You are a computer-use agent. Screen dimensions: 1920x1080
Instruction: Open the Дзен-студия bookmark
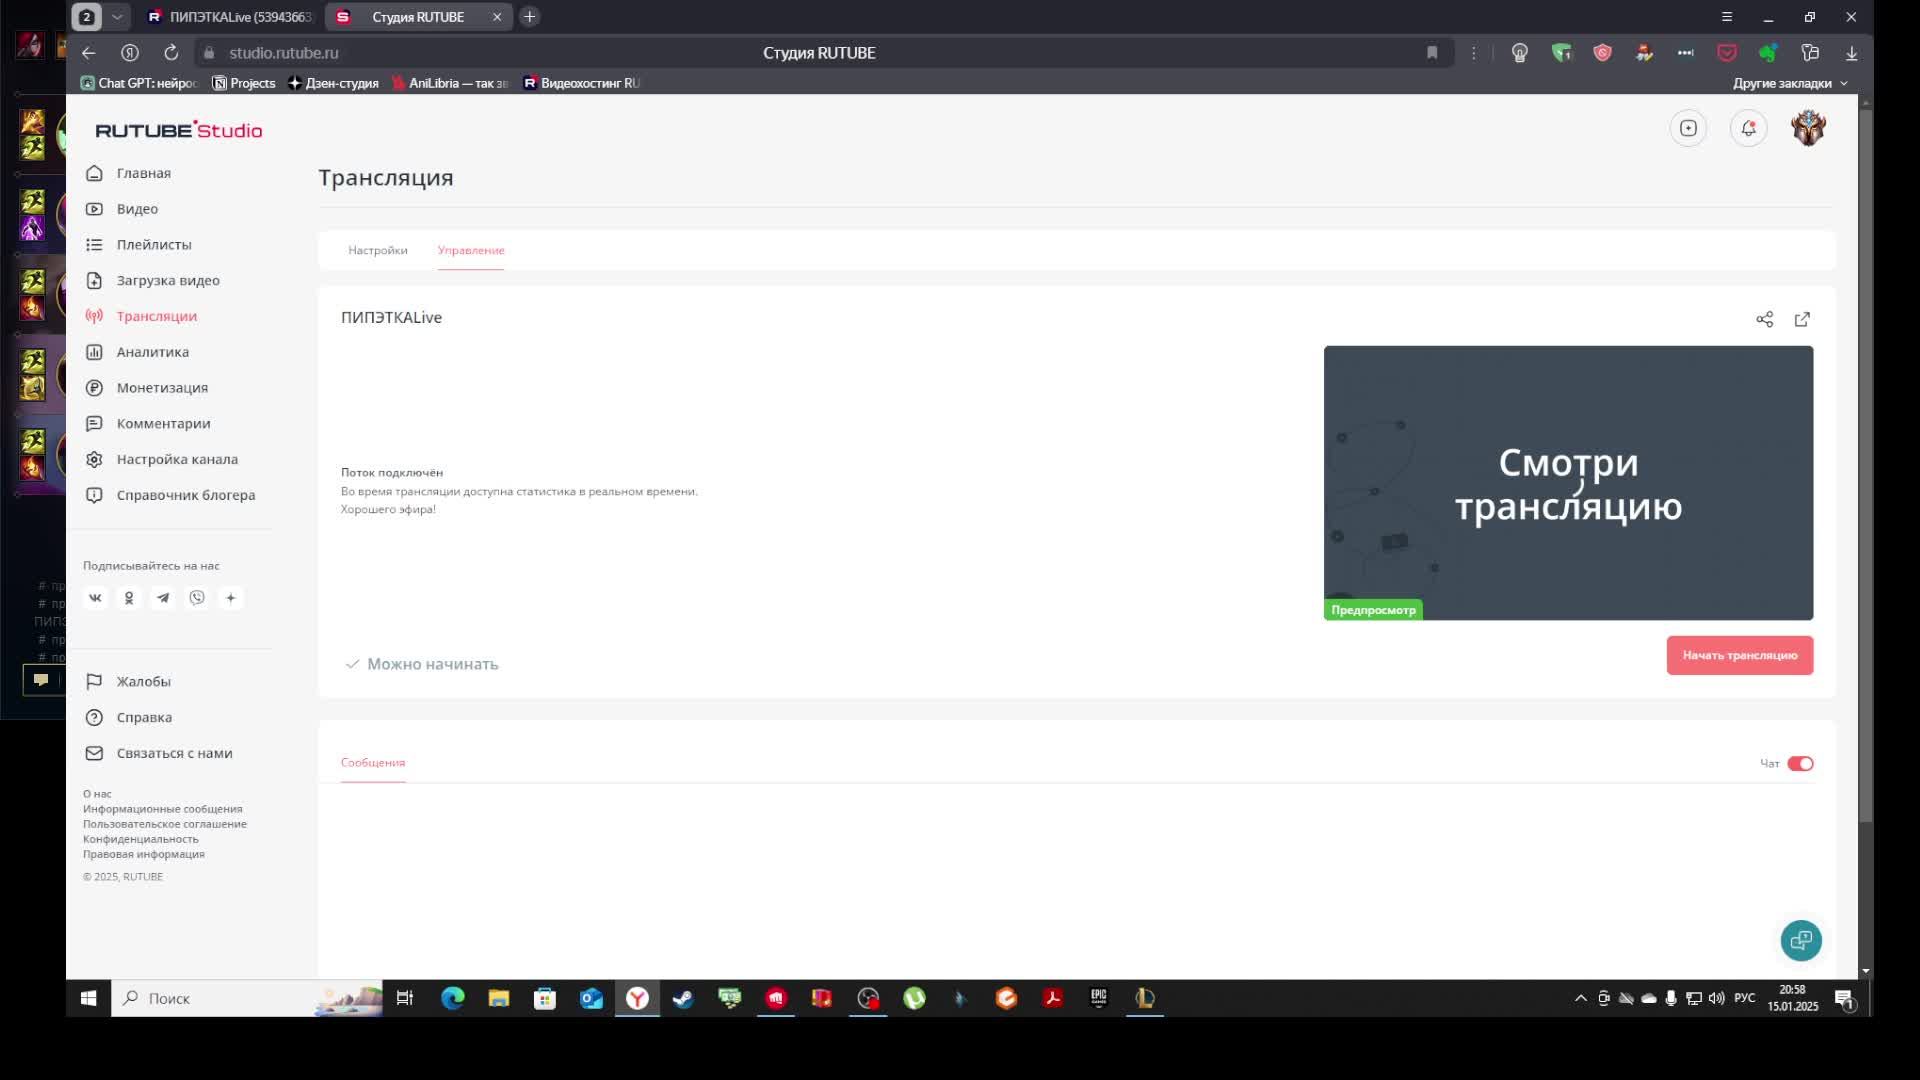click(x=333, y=83)
